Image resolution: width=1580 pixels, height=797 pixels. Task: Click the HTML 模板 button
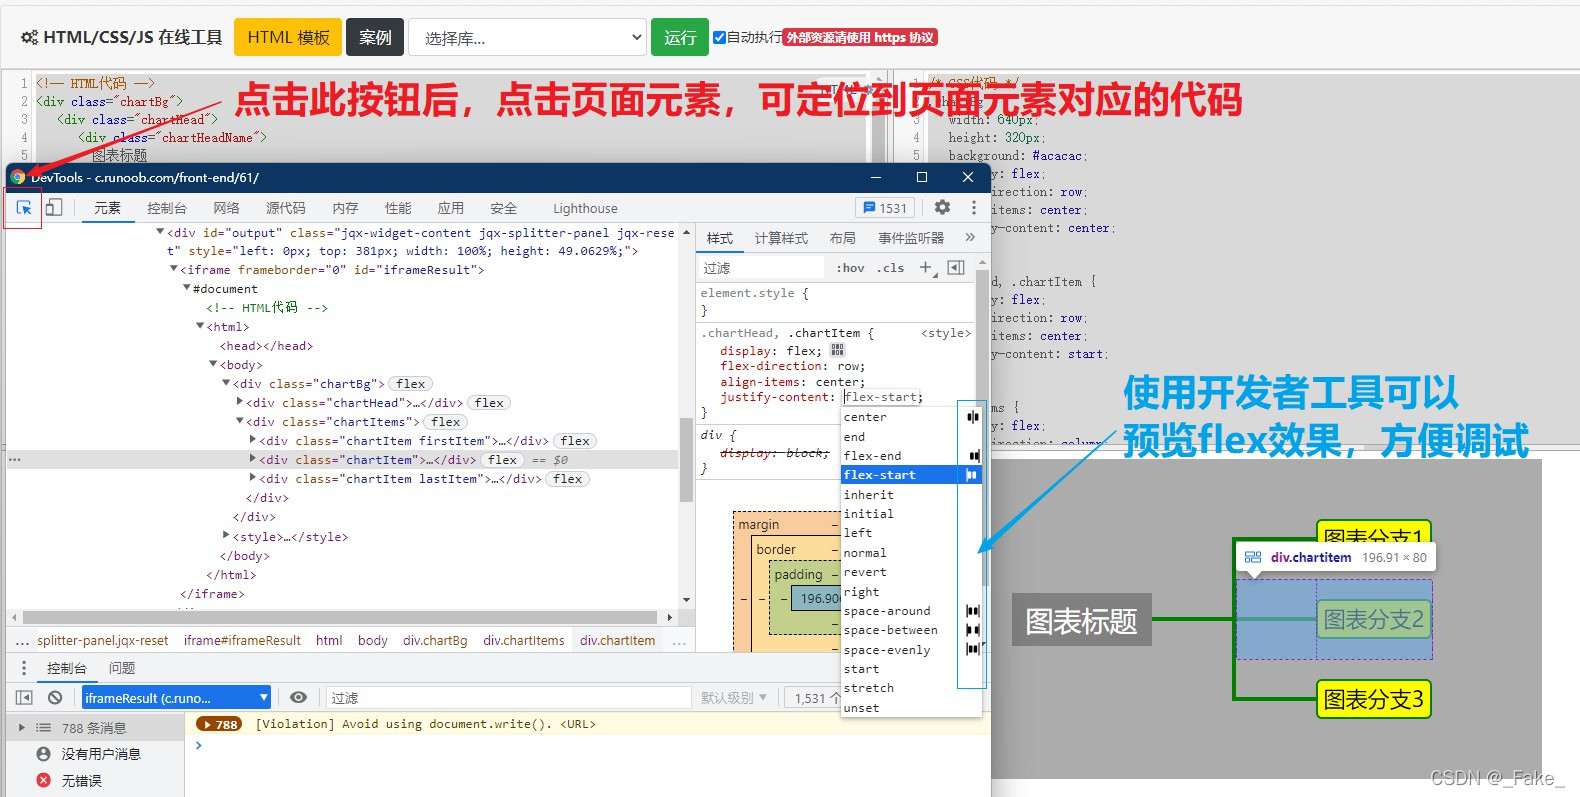288,37
